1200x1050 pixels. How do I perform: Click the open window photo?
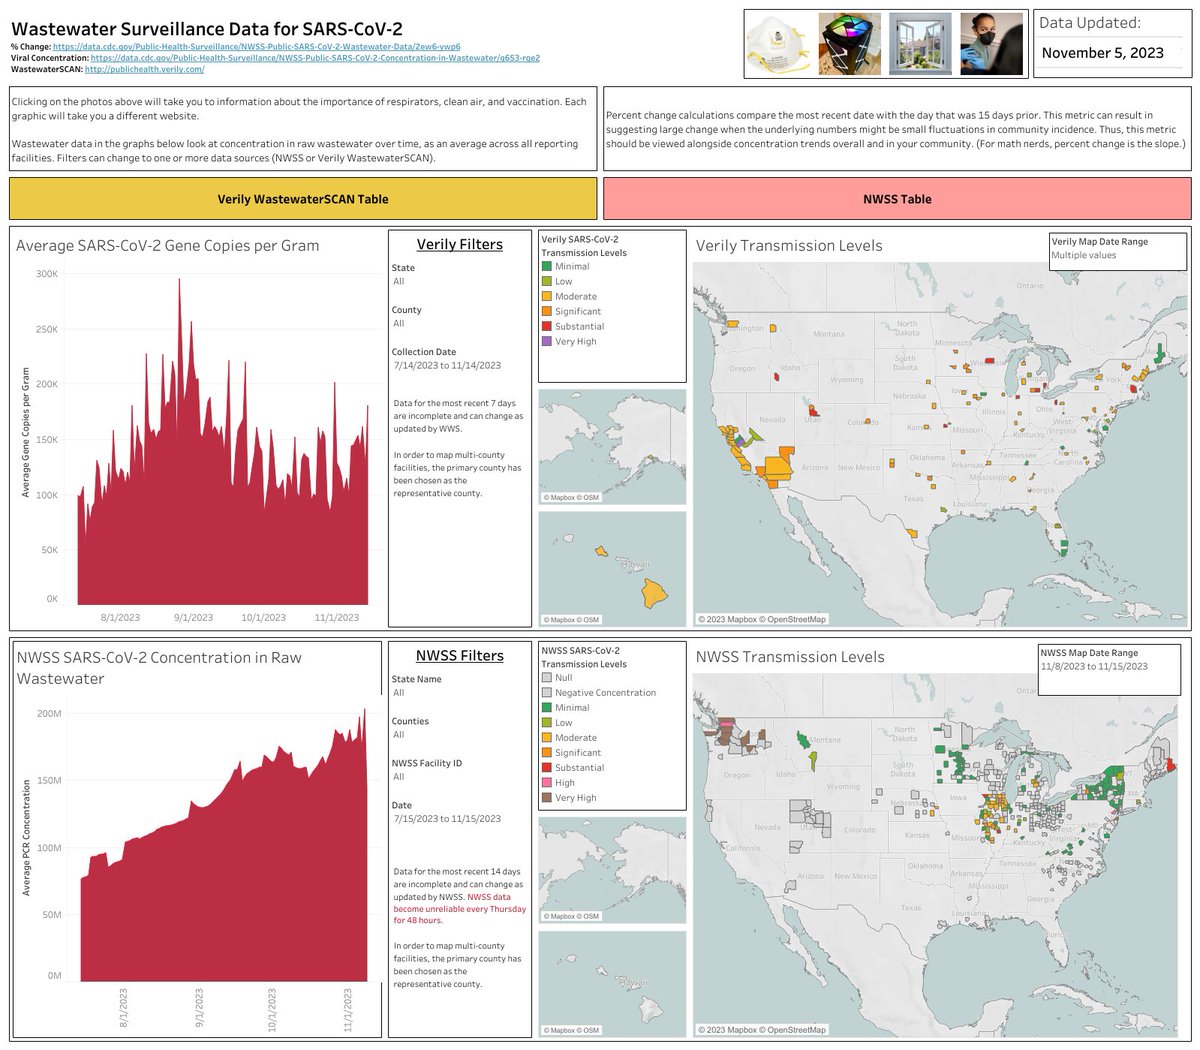(919, 44)
